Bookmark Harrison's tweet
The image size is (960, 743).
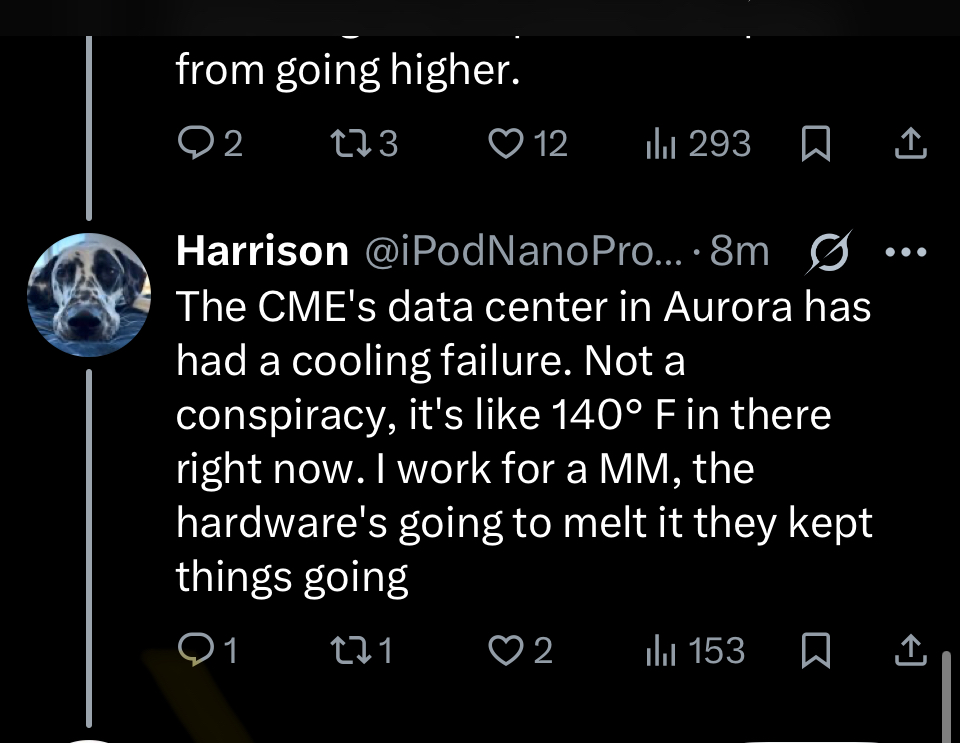(816, 652)
